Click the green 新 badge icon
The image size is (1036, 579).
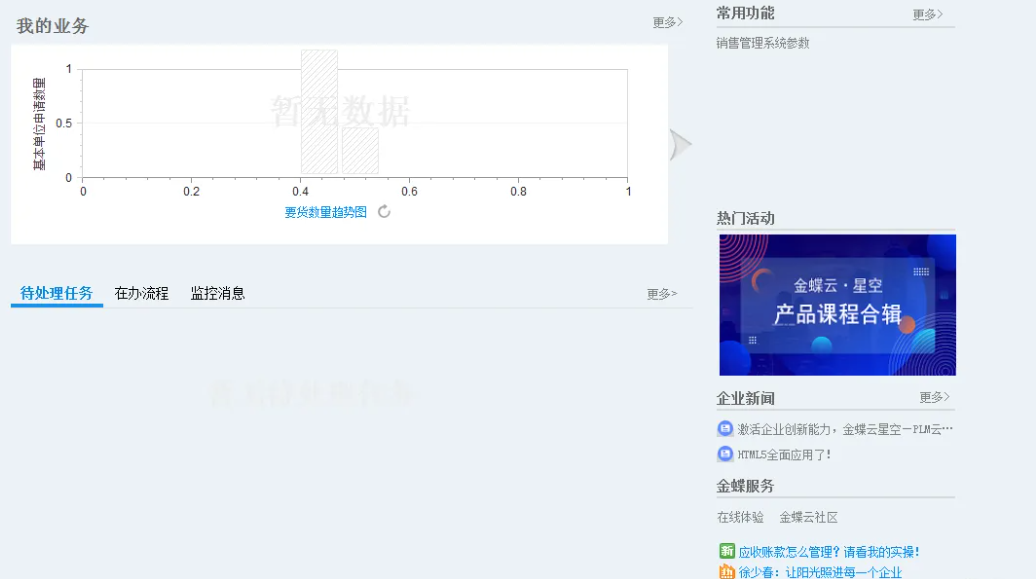click(x=727, y=551)
